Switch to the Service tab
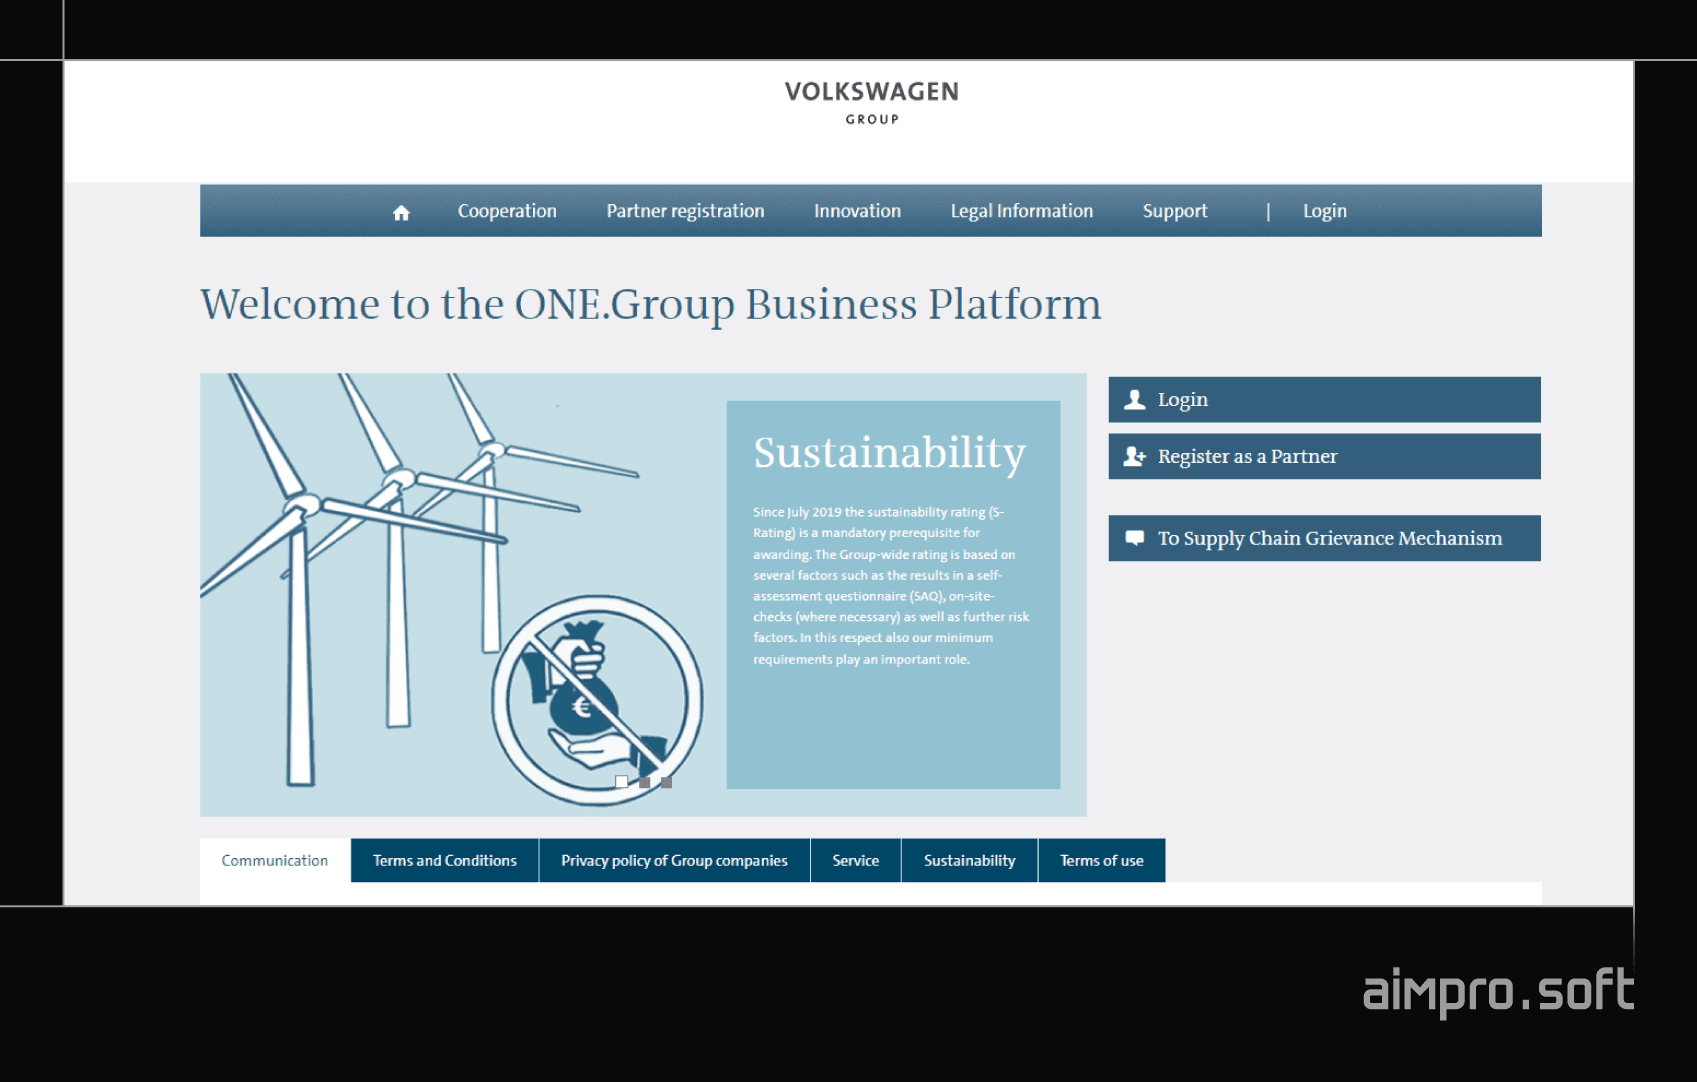Screen dimensions: 1697x1082 click(x=856, y=860)
